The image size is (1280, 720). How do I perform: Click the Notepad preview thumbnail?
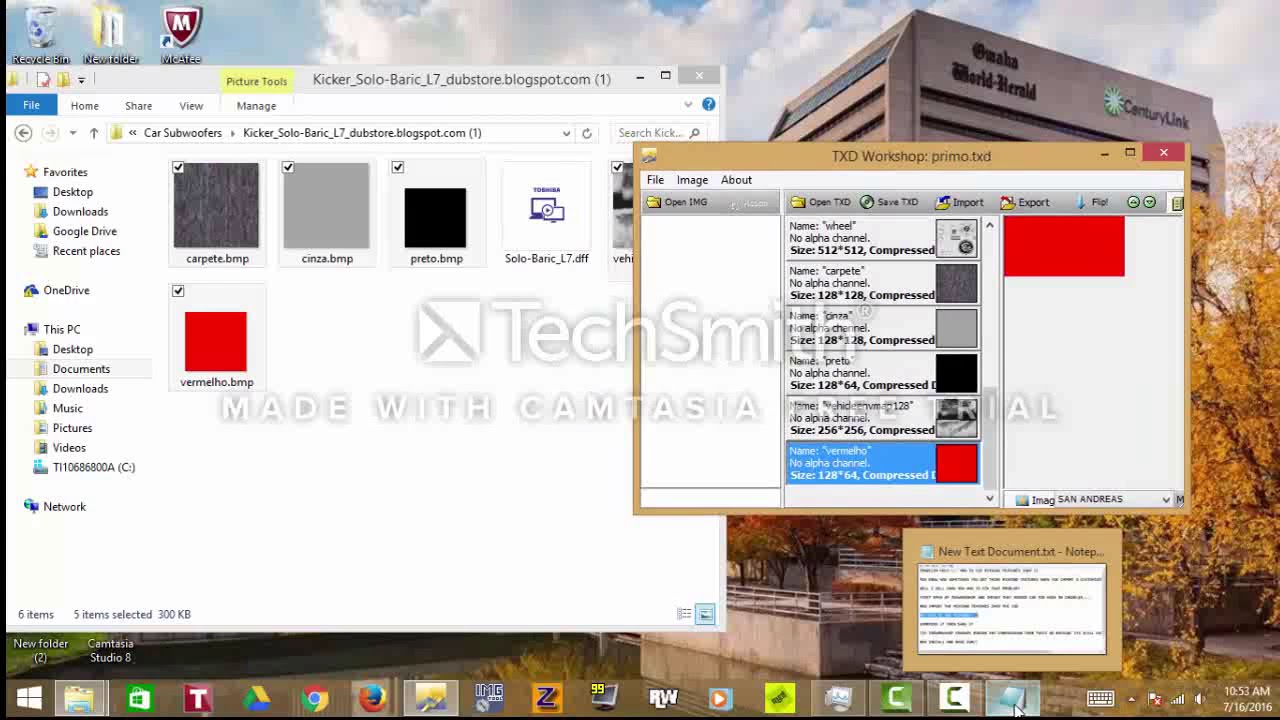[1012, 608]
